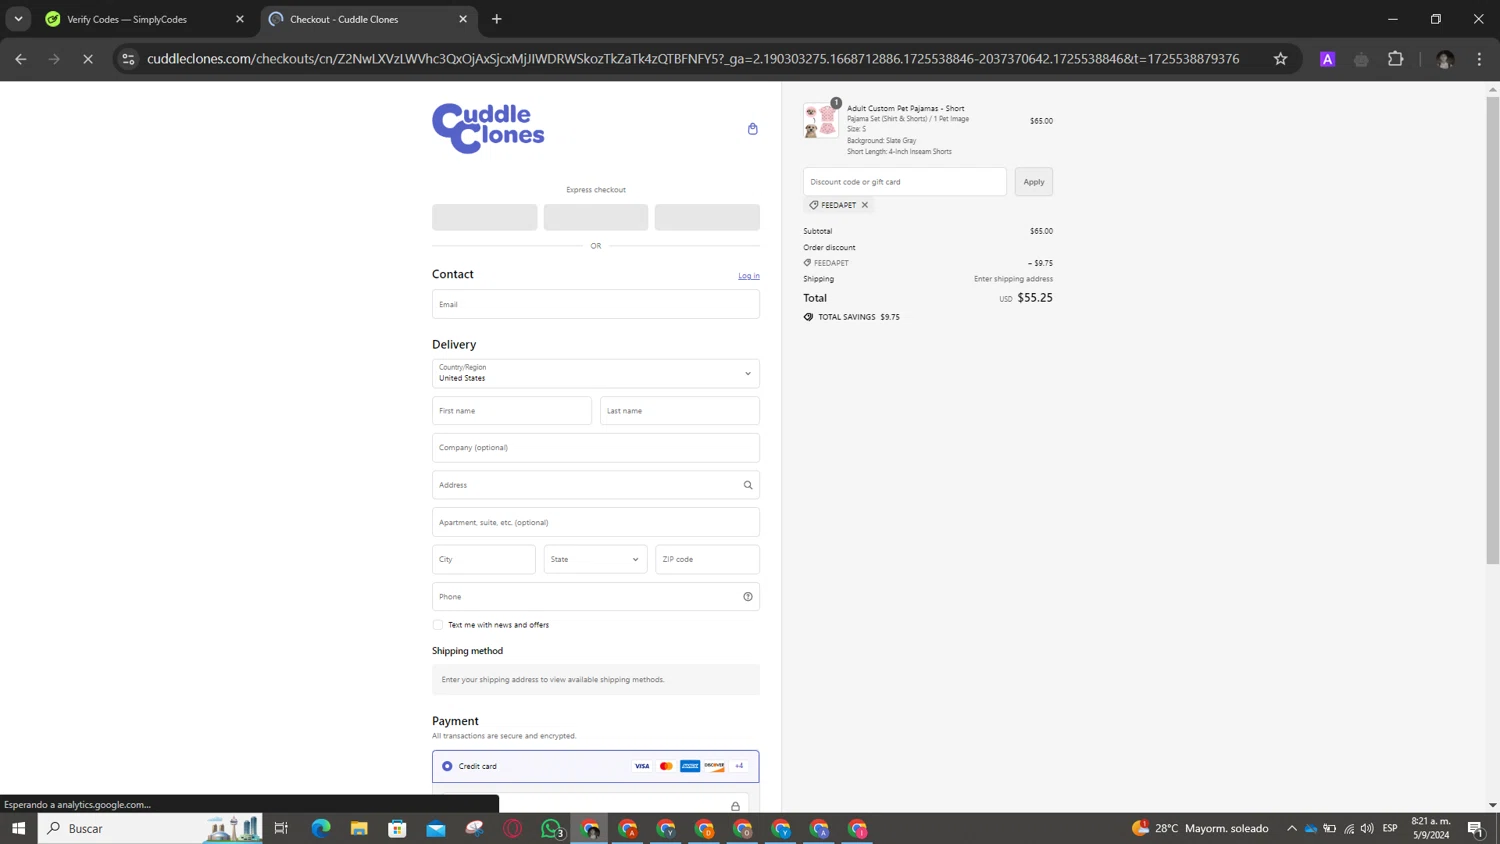Image resolution: width=1500 pixels, height=844 pixels.
Task: Click the Log in link
Action: [x=748, y=276]
